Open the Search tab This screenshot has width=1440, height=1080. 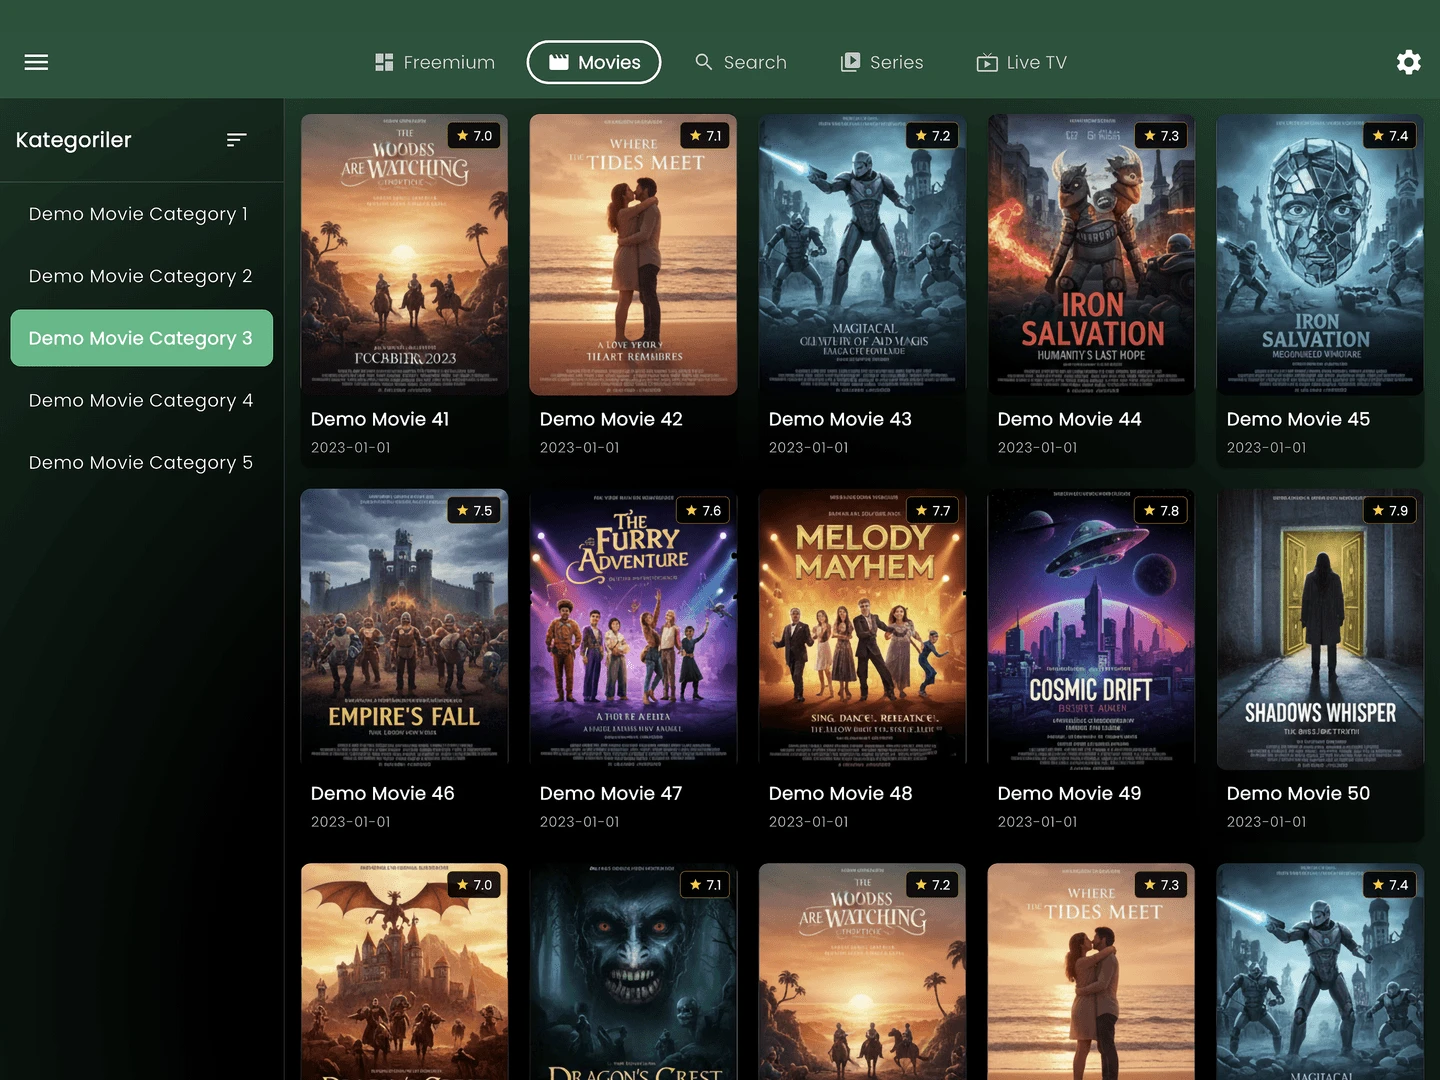(741, 62)
